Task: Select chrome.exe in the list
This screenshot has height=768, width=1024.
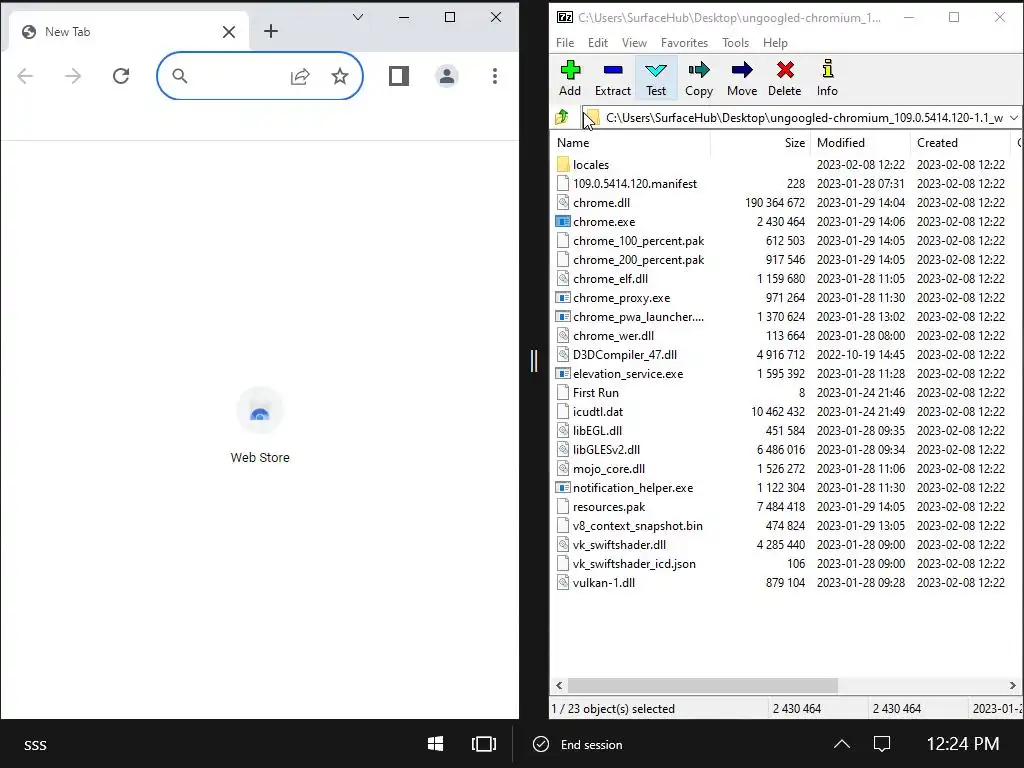Action: tap(603, 221)
